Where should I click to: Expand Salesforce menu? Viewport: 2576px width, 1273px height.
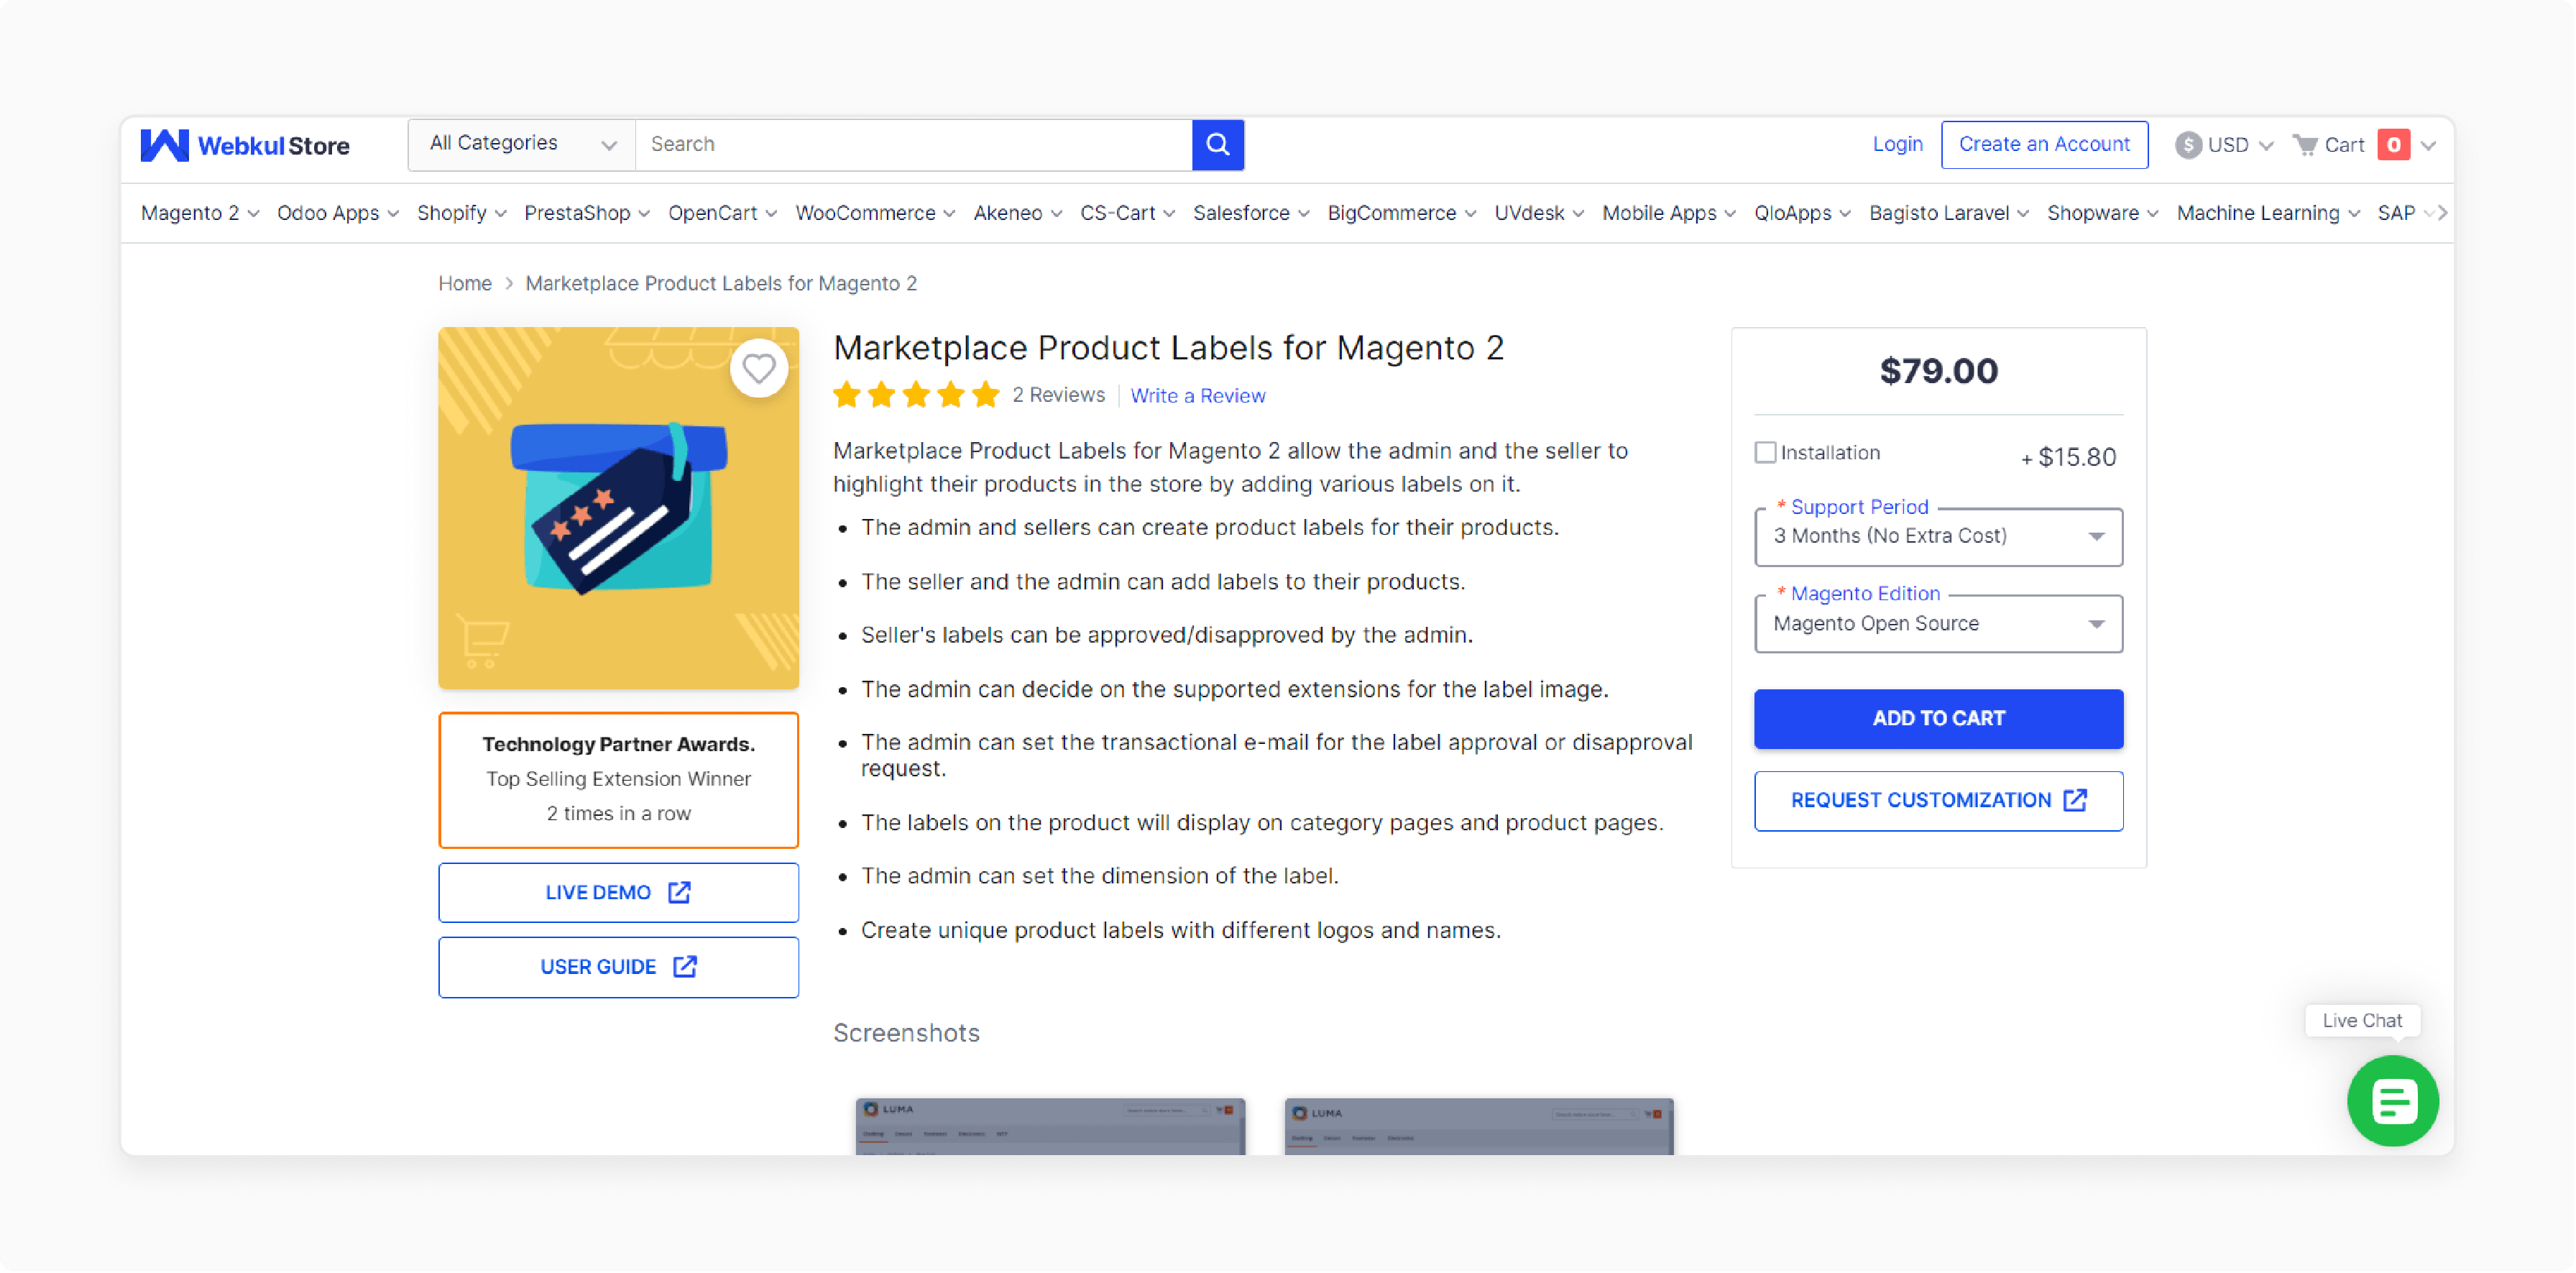click(1251, 213)
